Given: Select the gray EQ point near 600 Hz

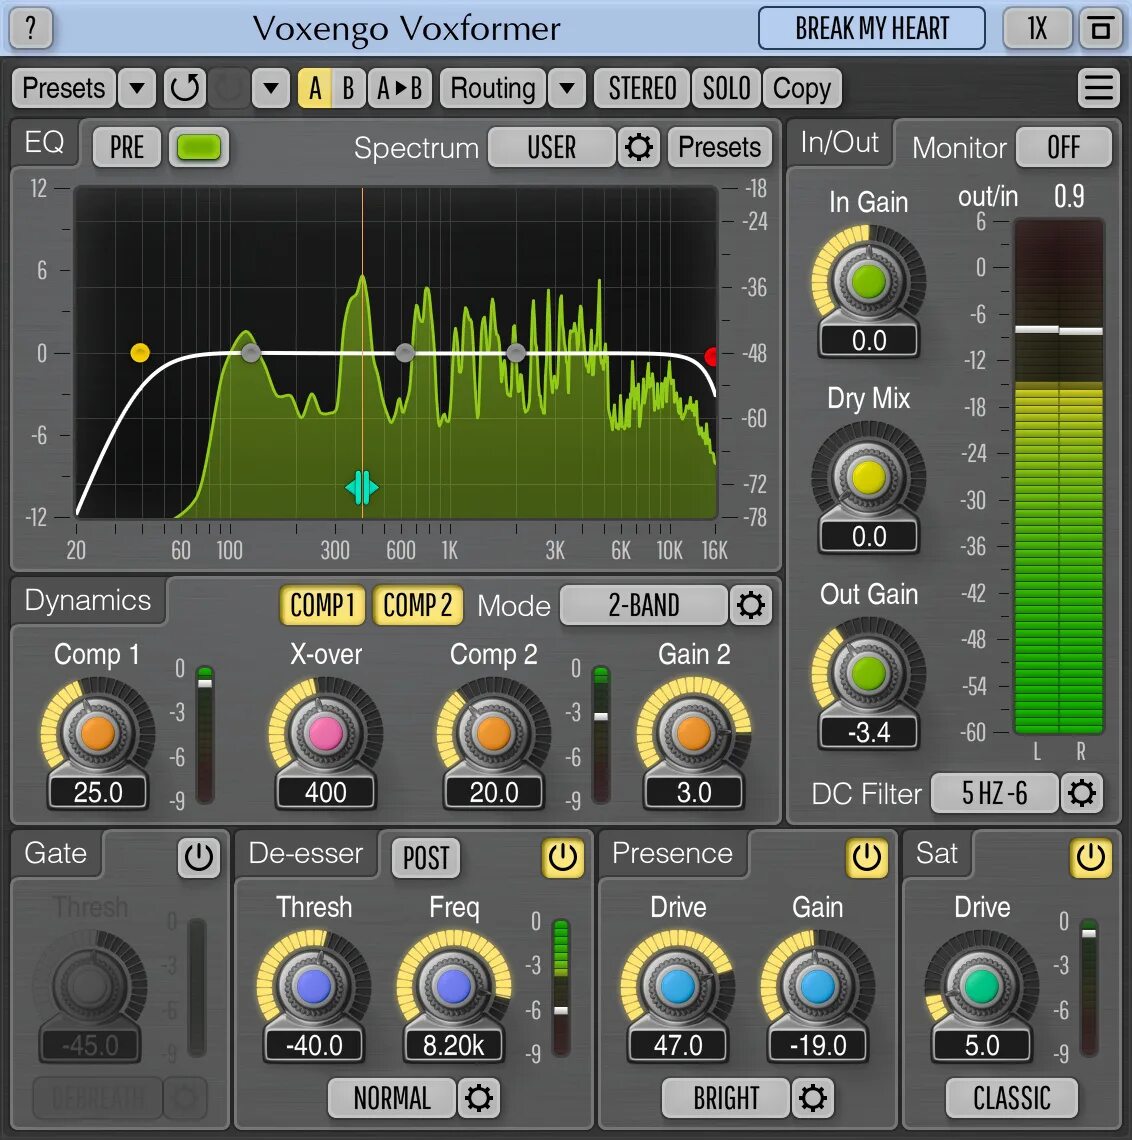Looking at the screenshot, I should (405, 353).
